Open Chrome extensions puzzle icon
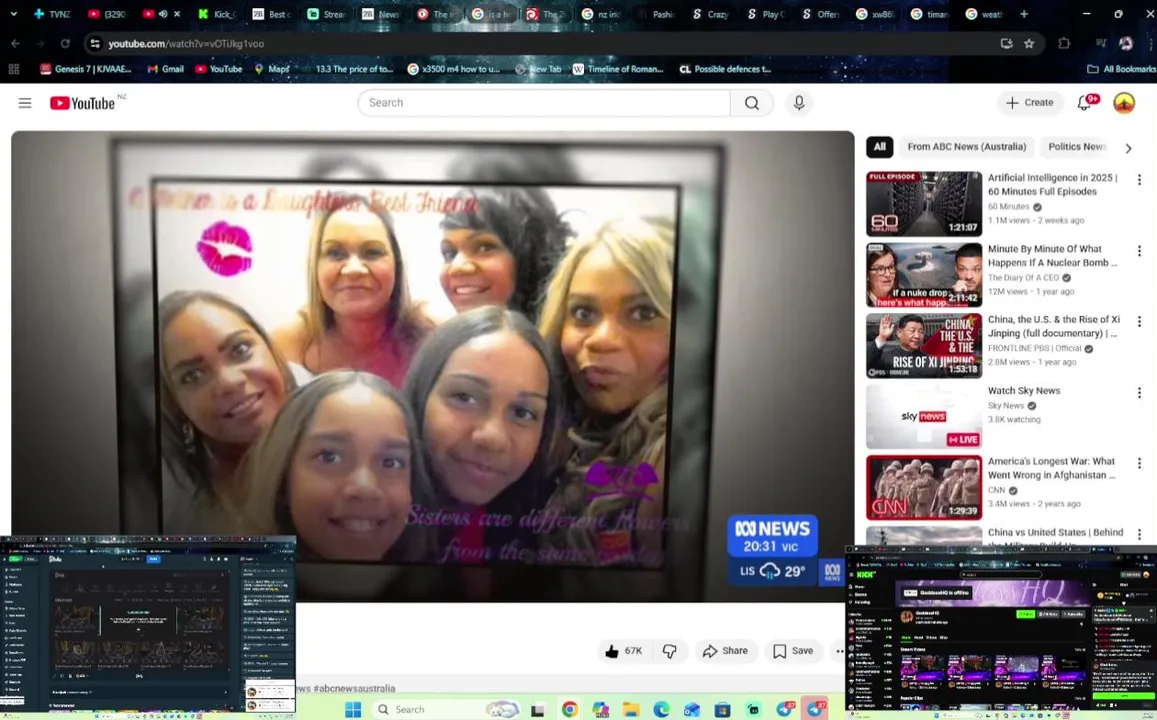The width and height of the screenshot is (1157, 720). 1063,44
